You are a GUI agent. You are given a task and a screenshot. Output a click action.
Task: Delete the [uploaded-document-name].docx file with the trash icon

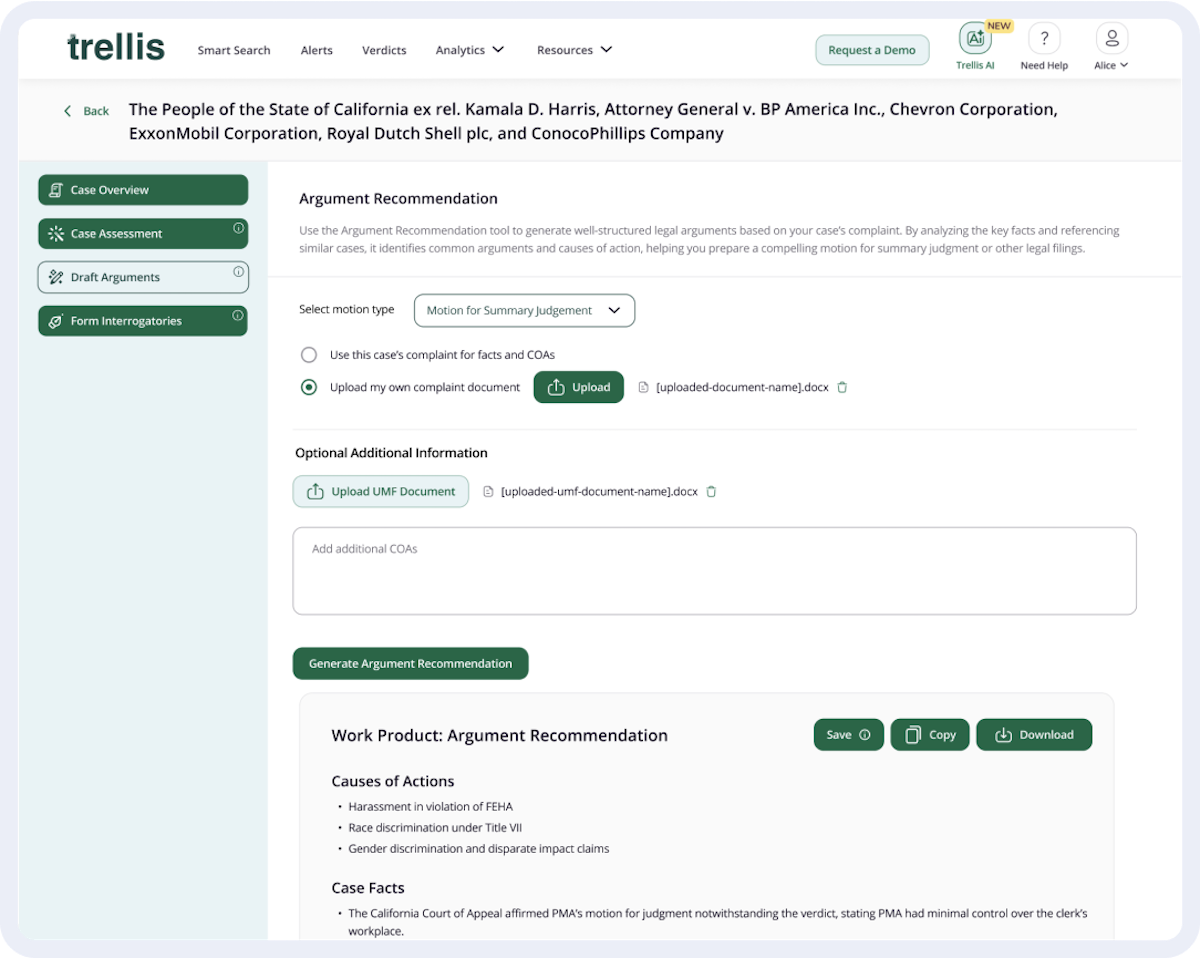842,387
